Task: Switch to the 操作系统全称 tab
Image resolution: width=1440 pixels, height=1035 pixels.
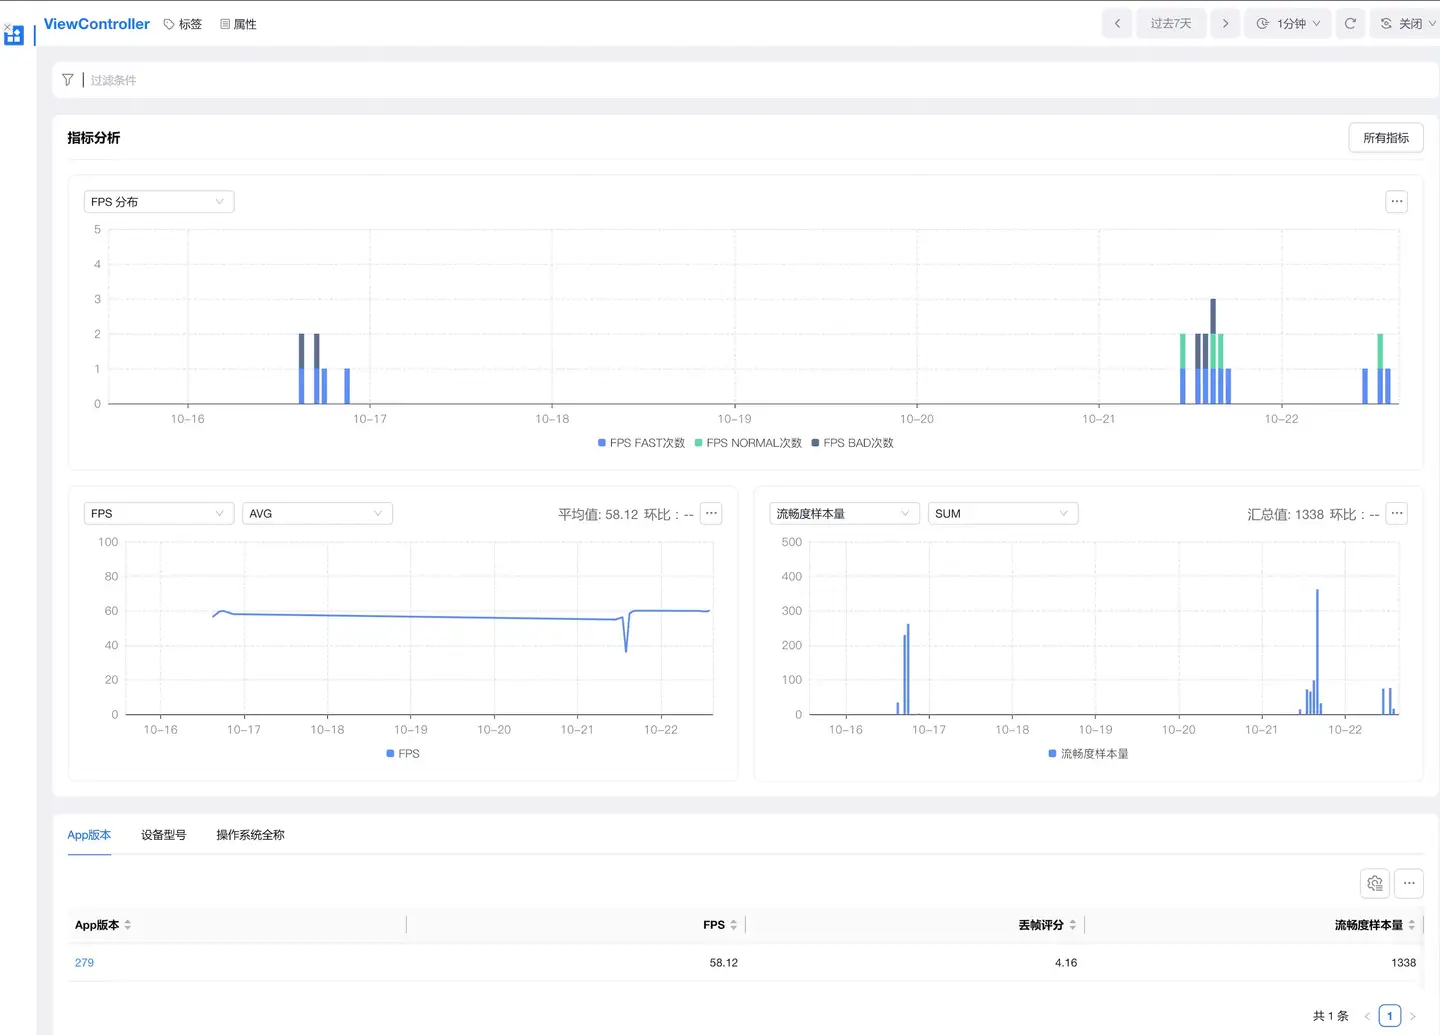Action: [x=250, y=835]
